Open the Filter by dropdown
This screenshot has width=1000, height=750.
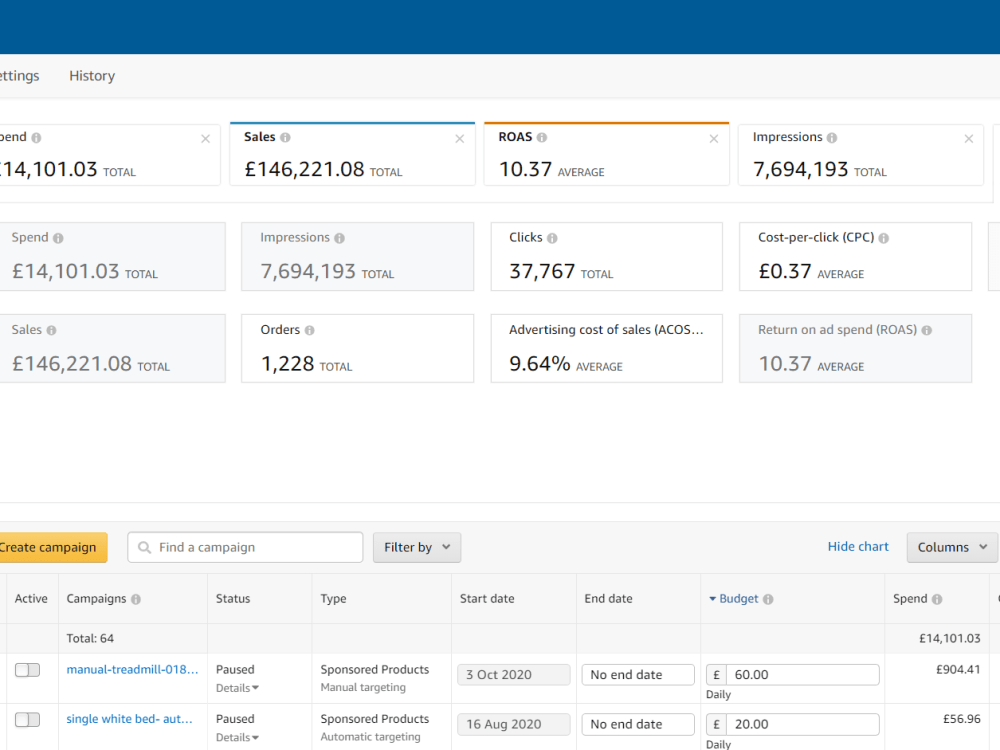click(x=417, y=547)
